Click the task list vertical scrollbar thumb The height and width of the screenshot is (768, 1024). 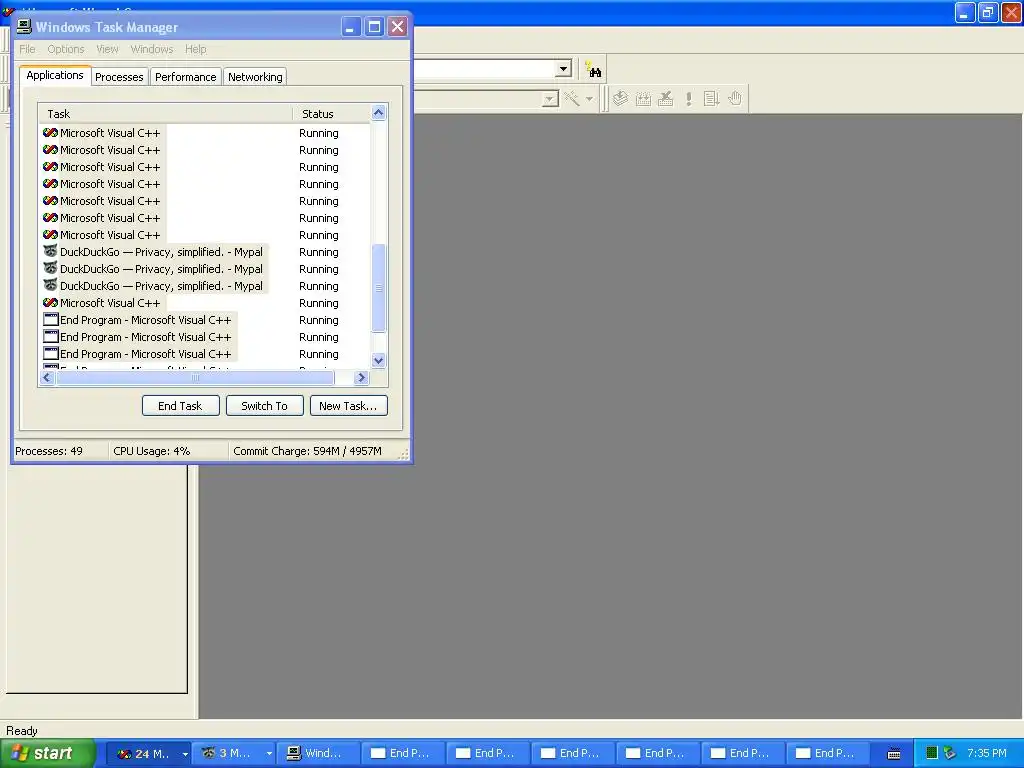pyautogui.click(x=379, y=288)
